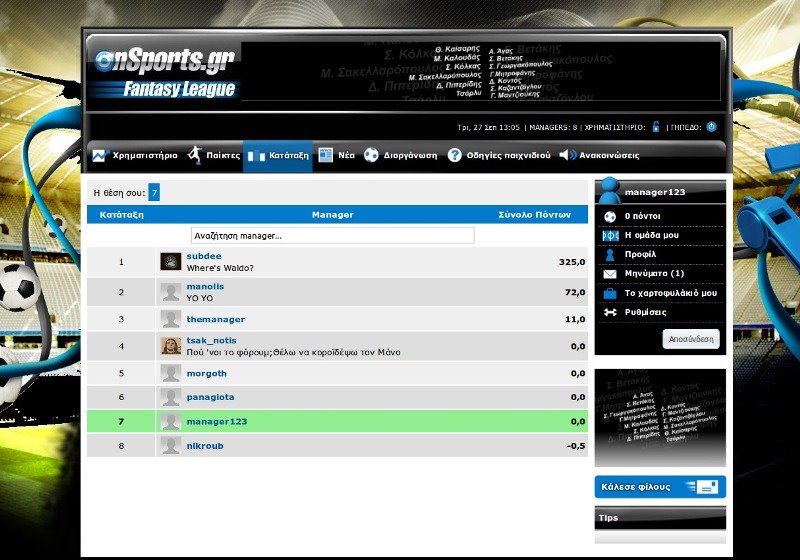Click the Νέα newspaper icon
Screen dimensions: 800x560
pyautogui.click(x=324, y=156)
